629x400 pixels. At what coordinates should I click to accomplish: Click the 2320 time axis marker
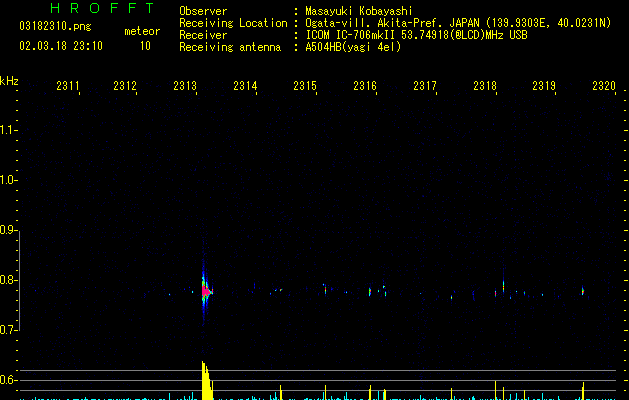click(604, 85)
